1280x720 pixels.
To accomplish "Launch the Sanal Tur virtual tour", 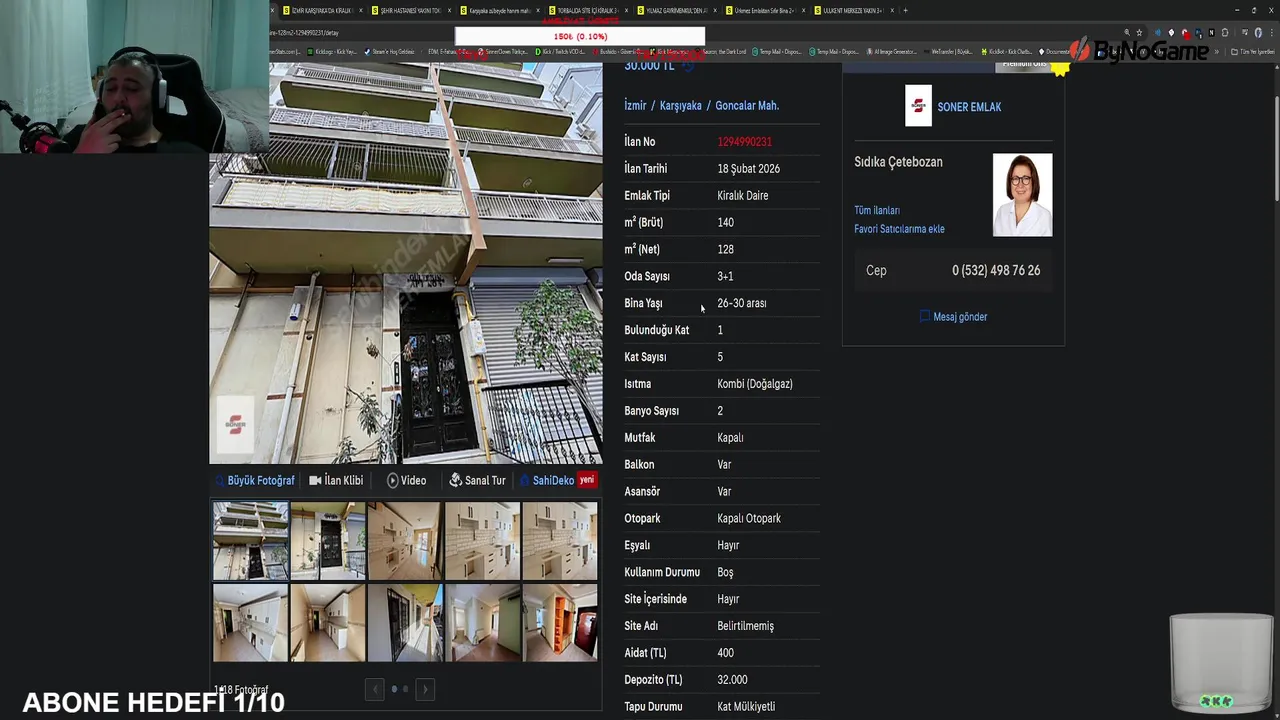I will pos(478,480).
